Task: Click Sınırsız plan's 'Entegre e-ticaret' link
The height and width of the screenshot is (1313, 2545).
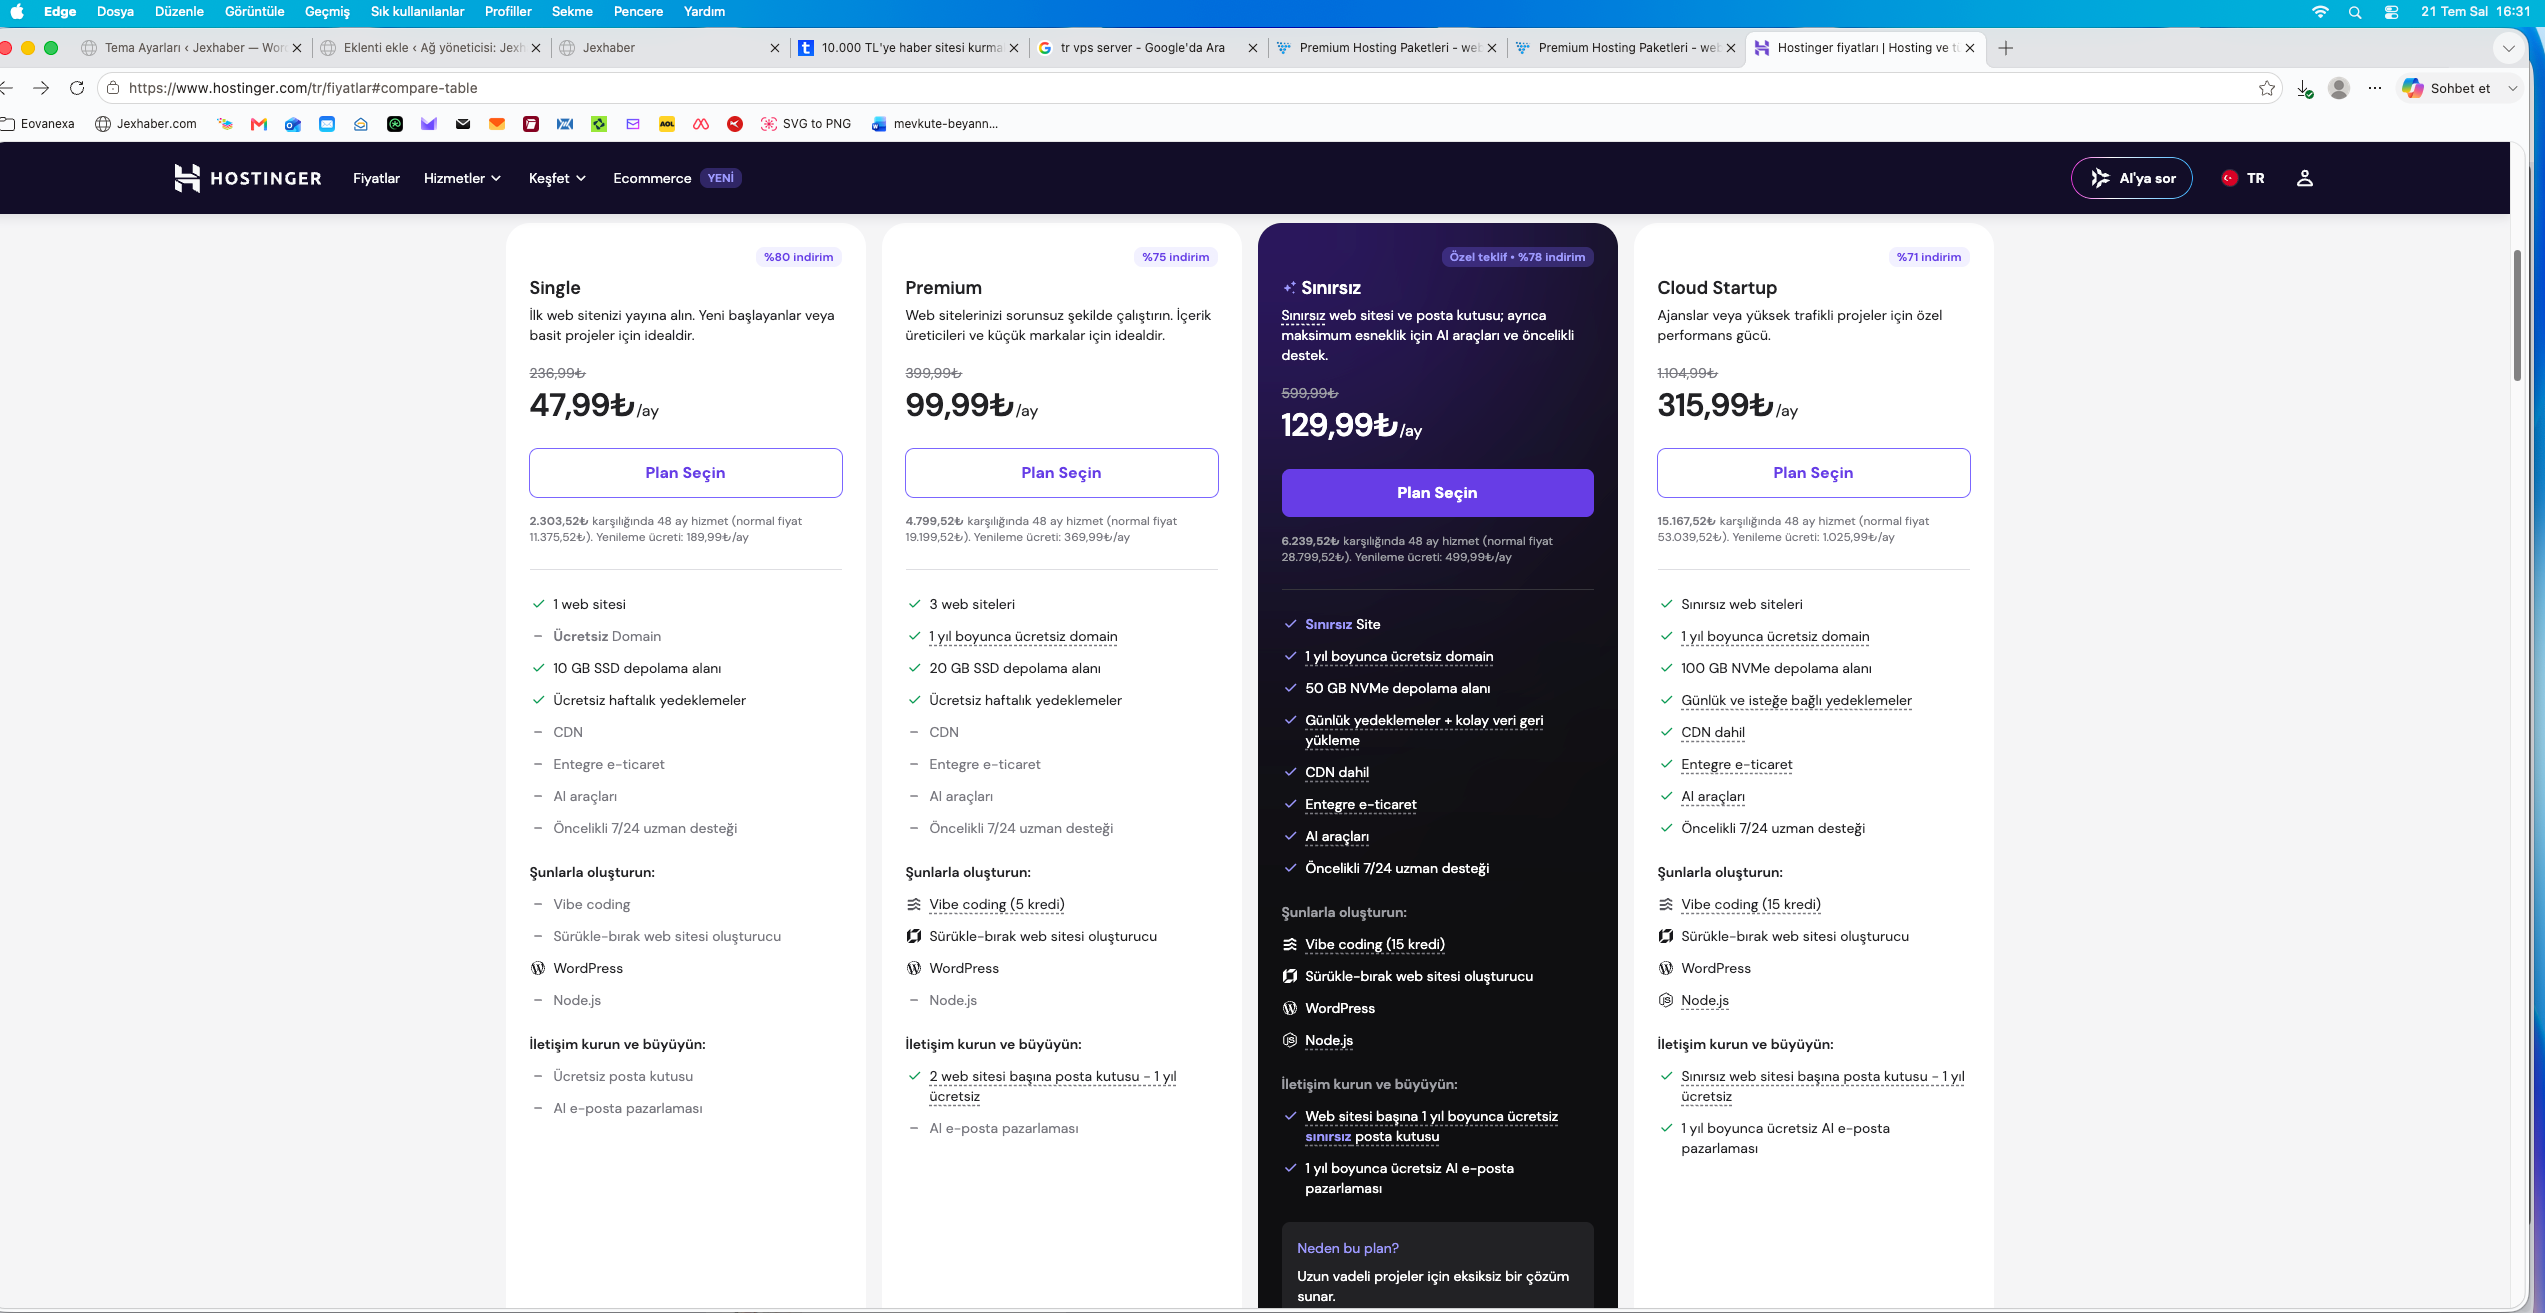Action: [1360, 804]
